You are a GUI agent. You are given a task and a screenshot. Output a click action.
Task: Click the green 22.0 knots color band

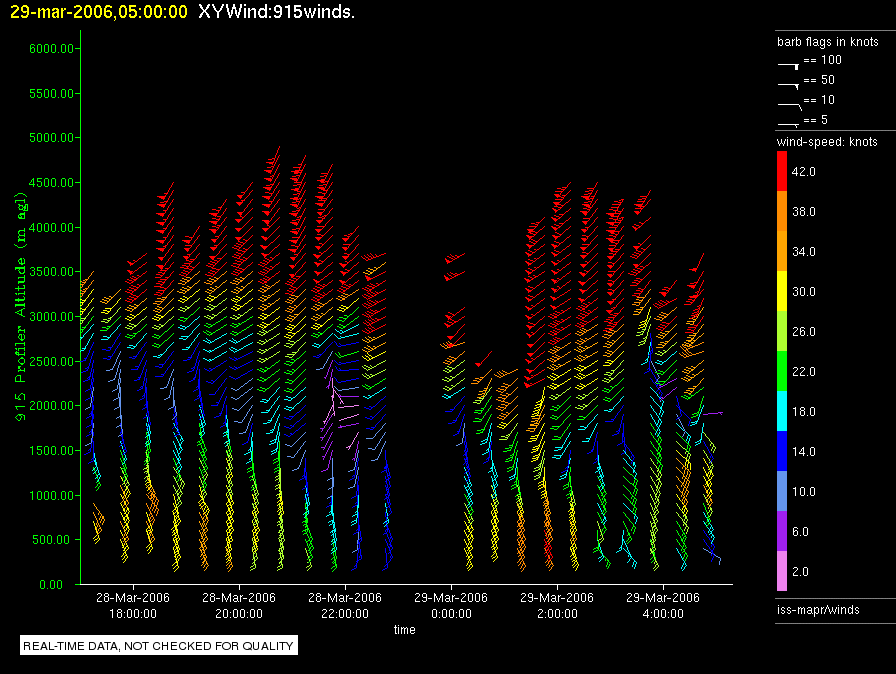point(782,371)
